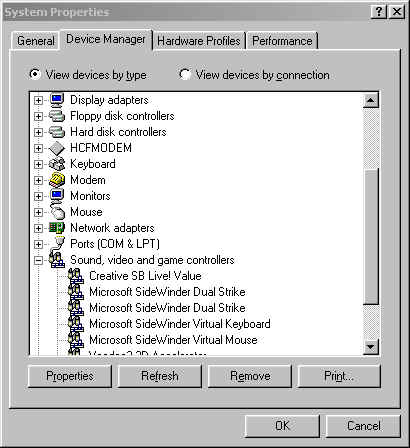
Task: Click the Keyboard category icon
Action: (57, 164)
